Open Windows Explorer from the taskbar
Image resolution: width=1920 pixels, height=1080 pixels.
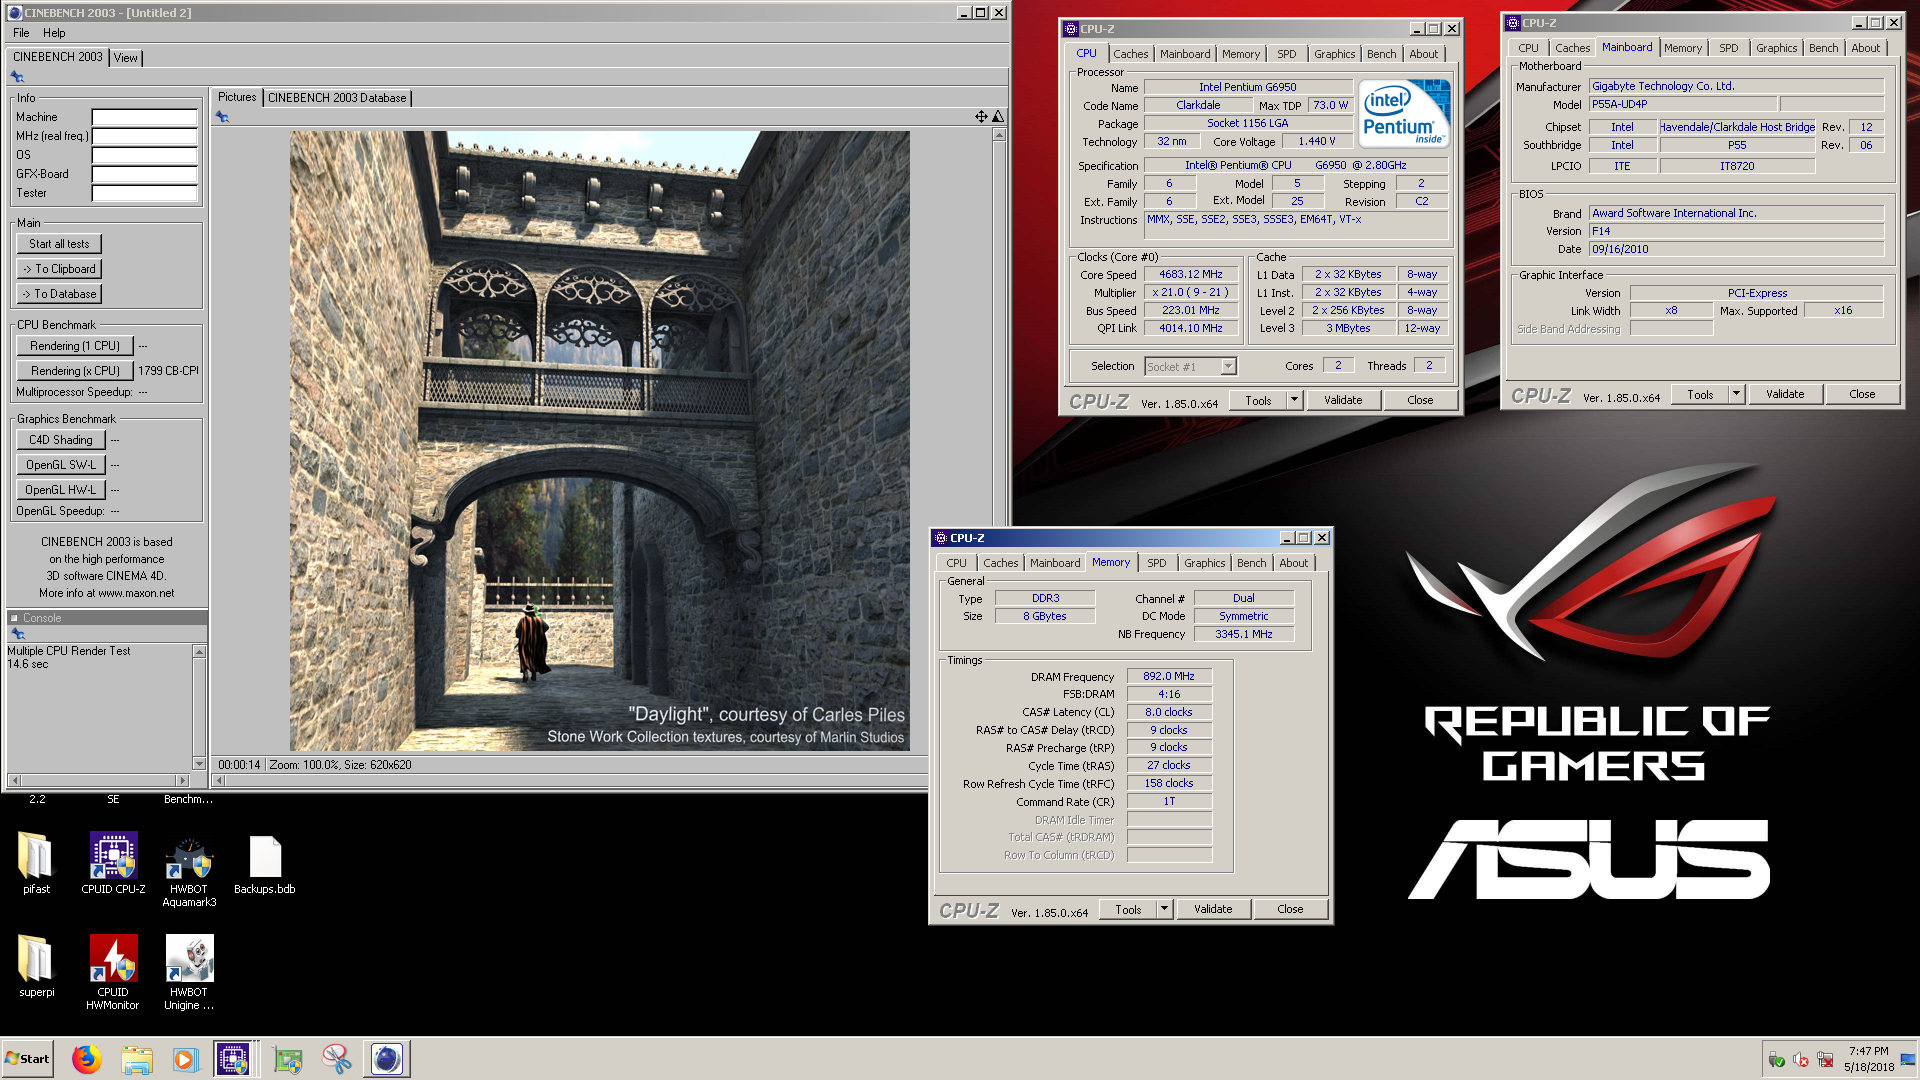pos(137,1059)
